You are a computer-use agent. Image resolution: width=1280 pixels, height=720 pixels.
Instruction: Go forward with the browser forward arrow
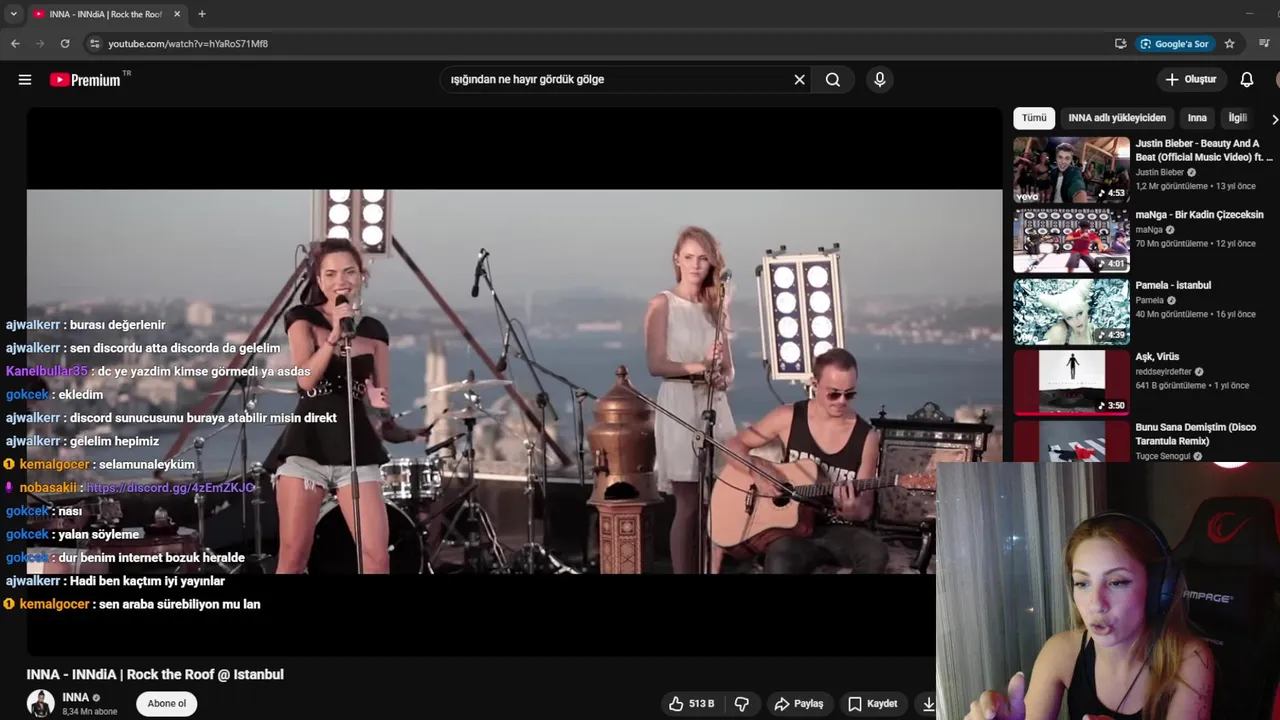point(40,44)
